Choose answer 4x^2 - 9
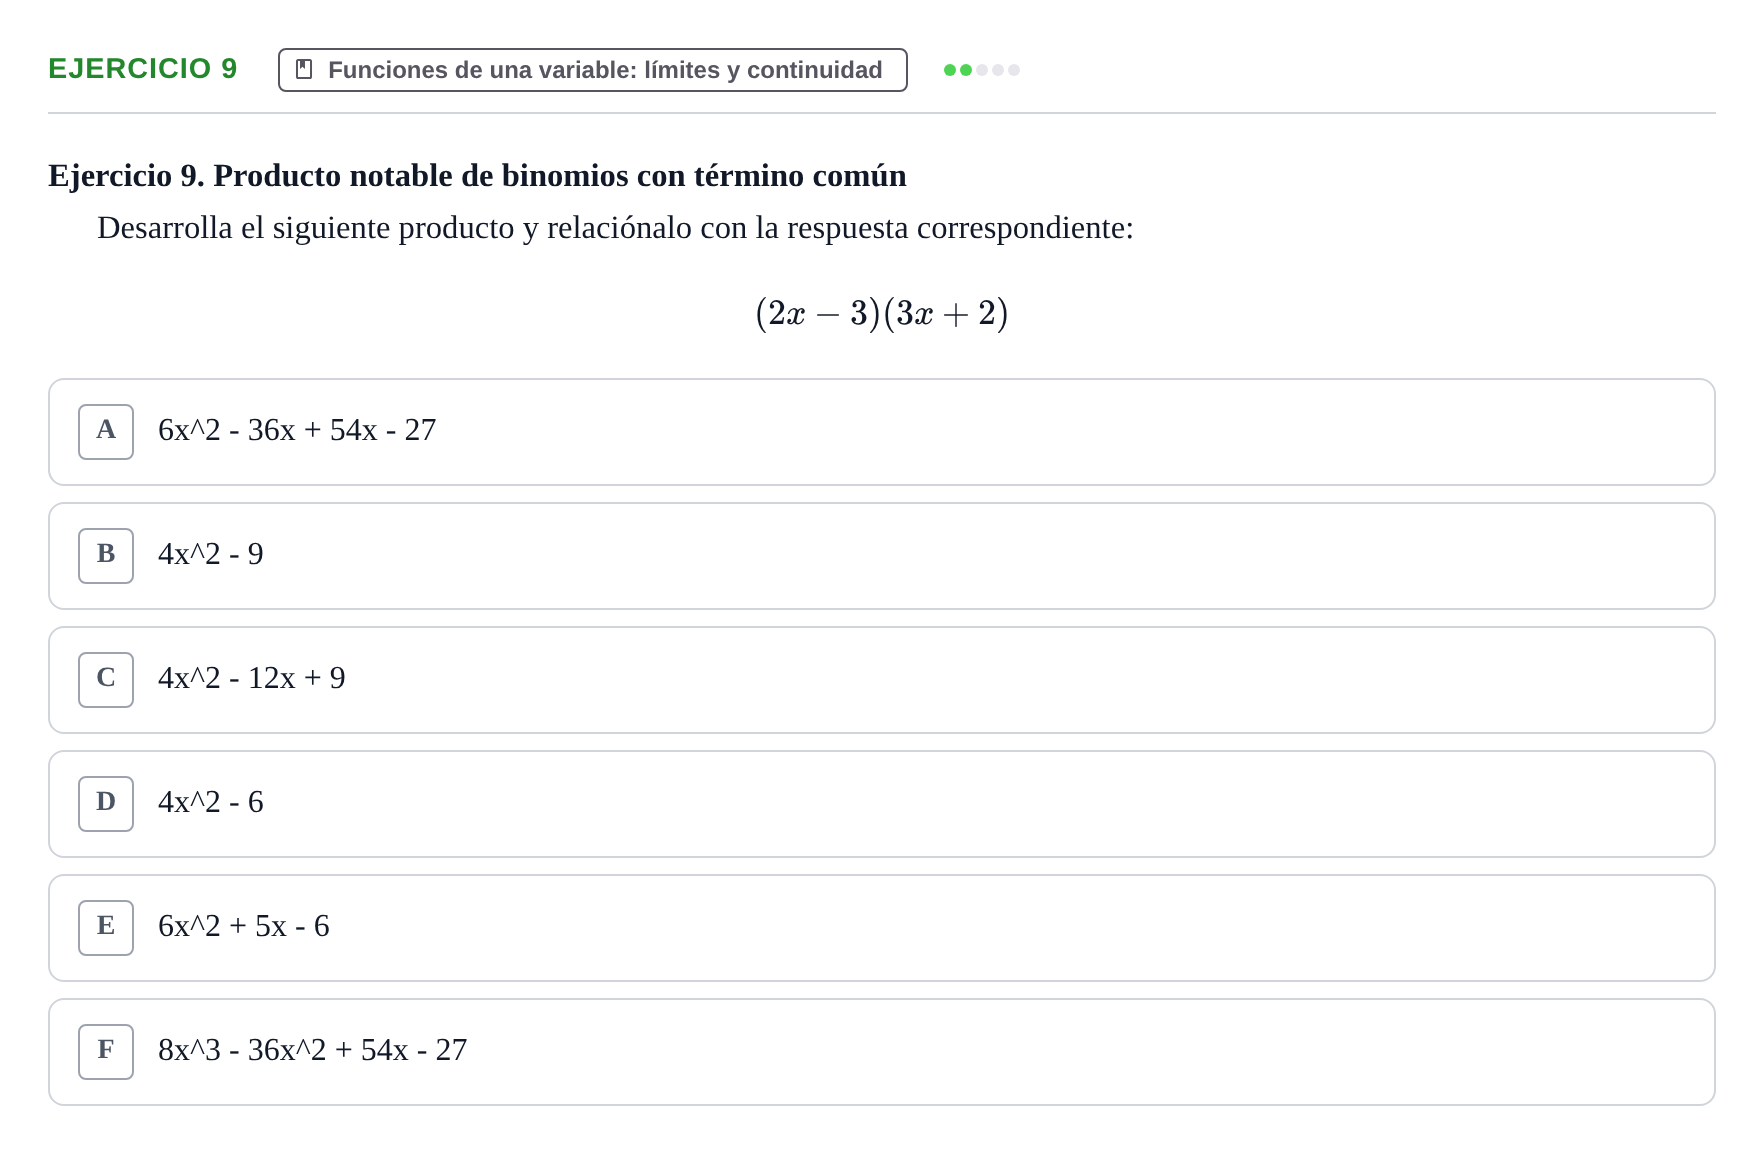The height and width of the screenshot is (1154, 1764). [882, 556]
